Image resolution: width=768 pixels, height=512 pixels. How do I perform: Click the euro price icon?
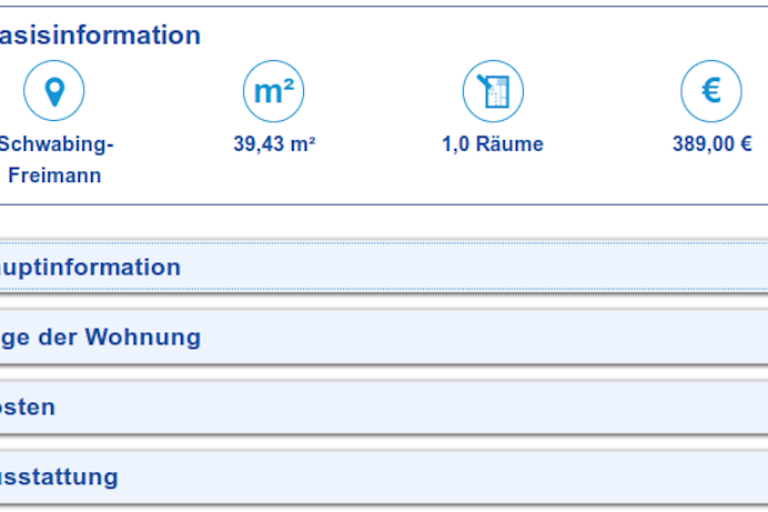click(711, 91)
